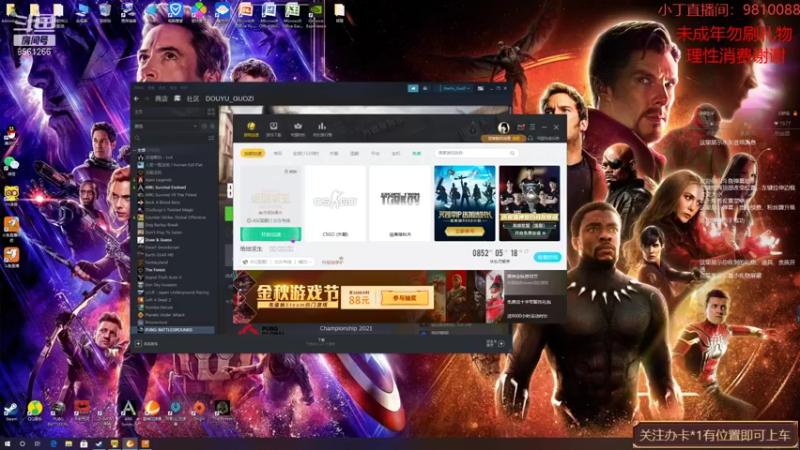Open the Community menu in Steam navigation
800x450 pixels.
click(x=193, y=98)
